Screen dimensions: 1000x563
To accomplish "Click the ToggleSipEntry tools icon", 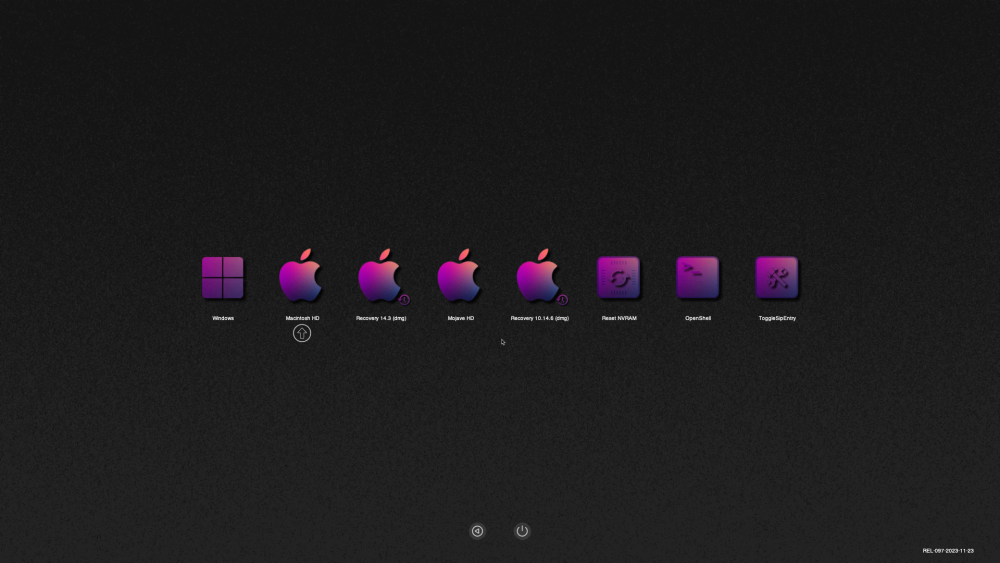I will pyautogui.click(x=777, y=277).
